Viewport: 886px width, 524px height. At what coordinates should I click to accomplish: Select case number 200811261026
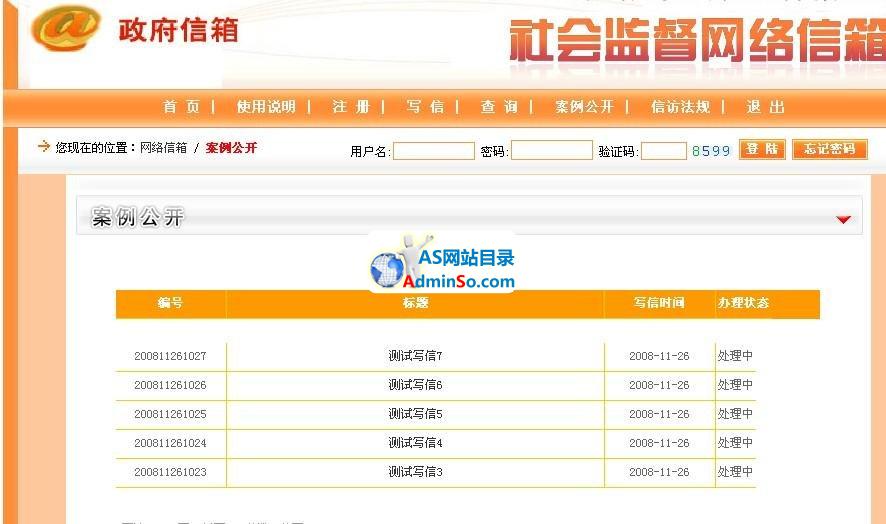click(170, 385)
